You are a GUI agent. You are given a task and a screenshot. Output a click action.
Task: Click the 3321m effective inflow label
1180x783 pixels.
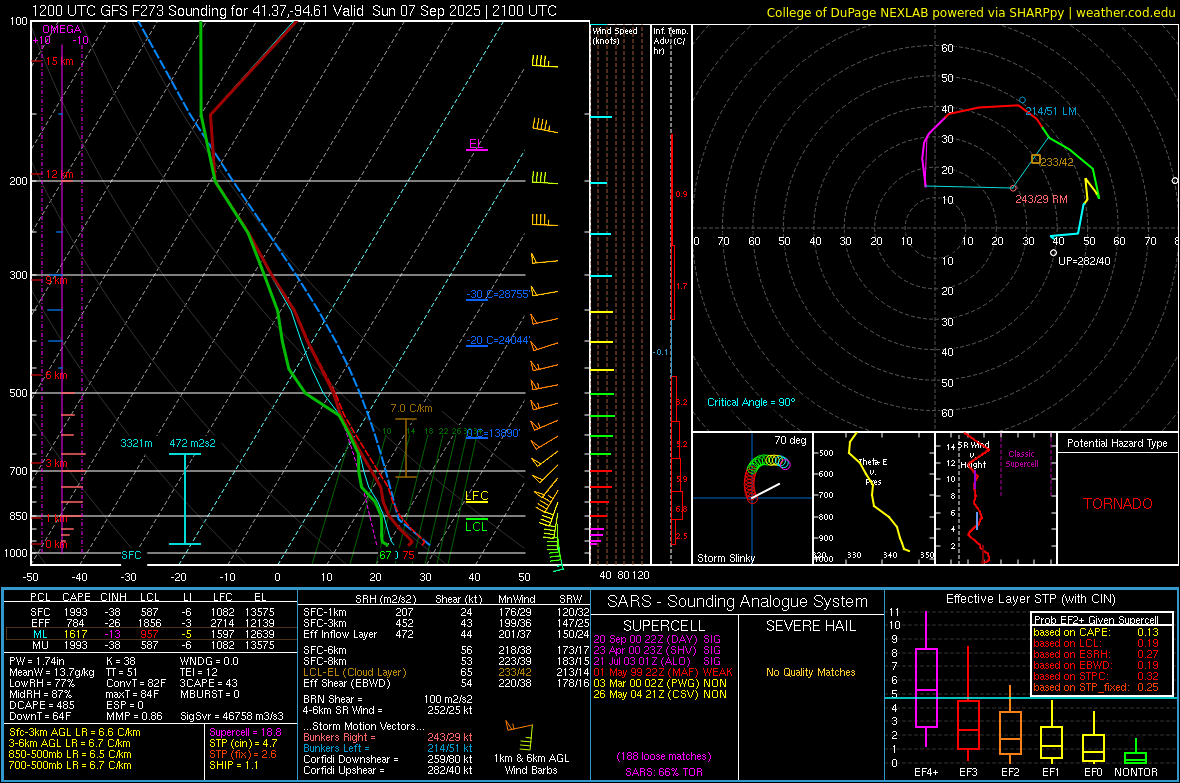pyautogui.click(x=136, y=443)
